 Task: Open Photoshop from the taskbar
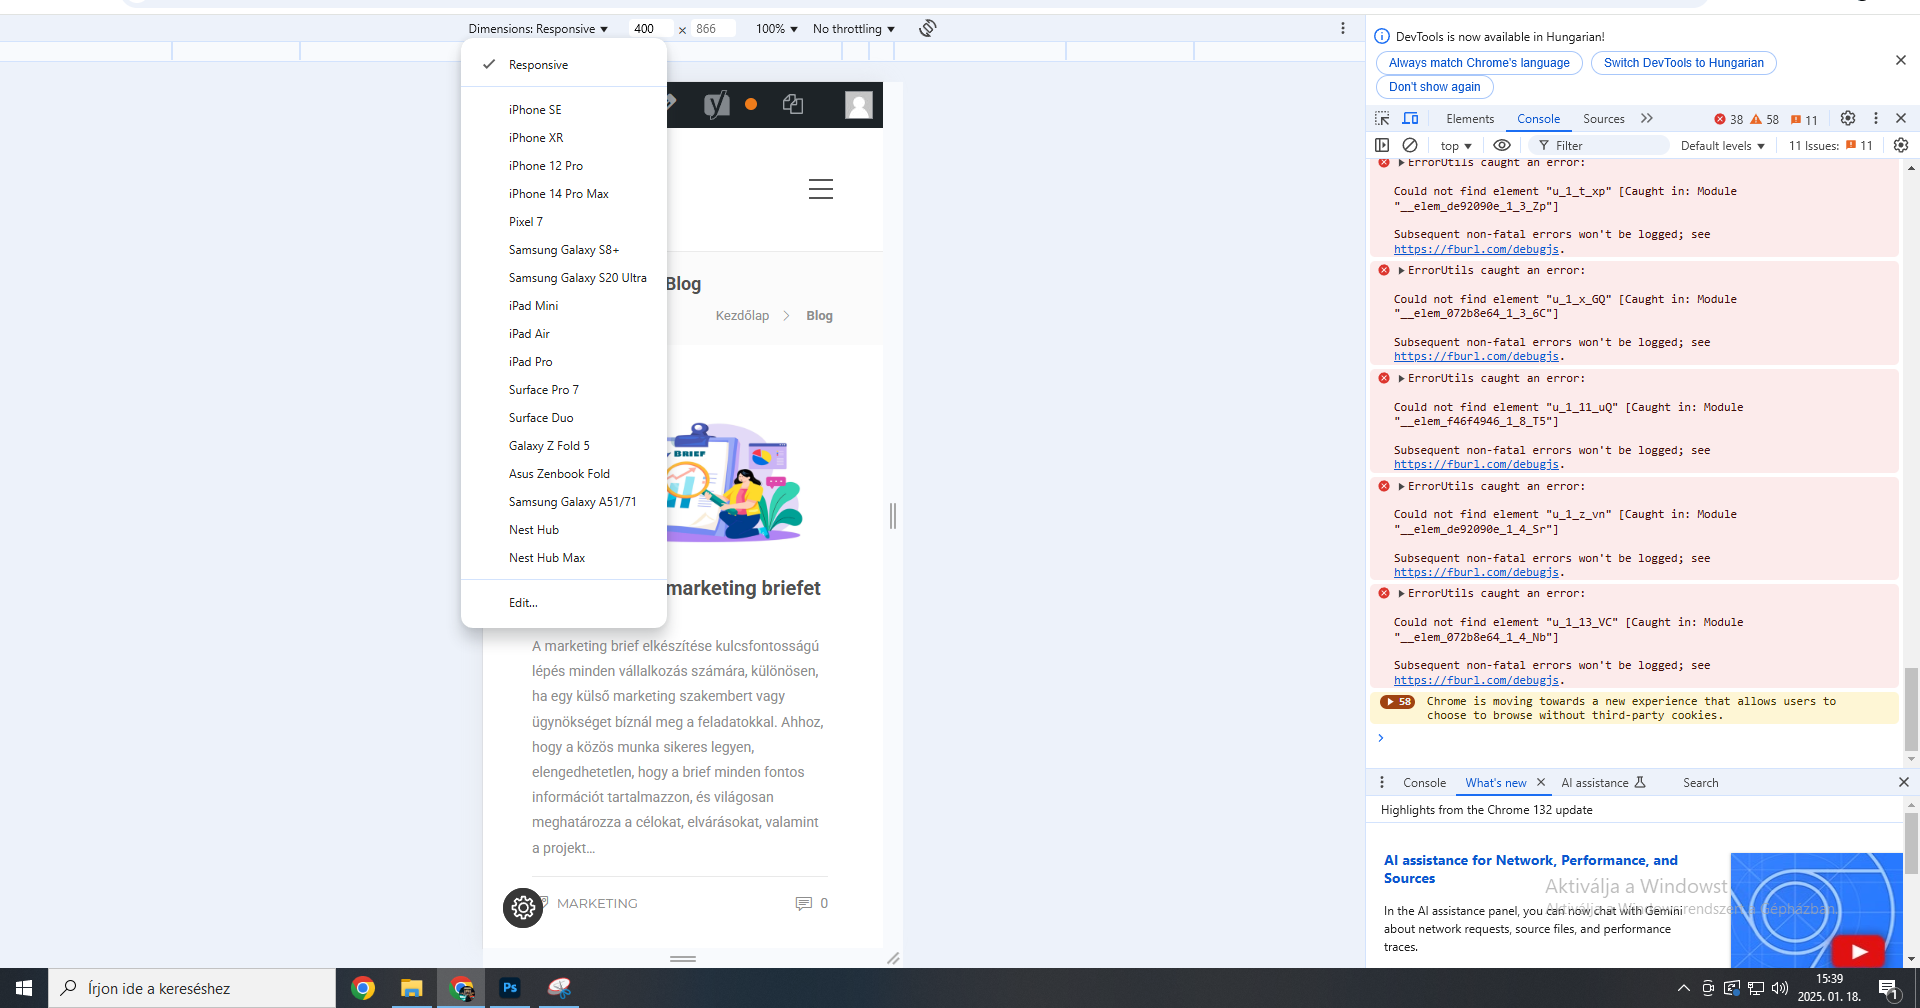(510, 988)
